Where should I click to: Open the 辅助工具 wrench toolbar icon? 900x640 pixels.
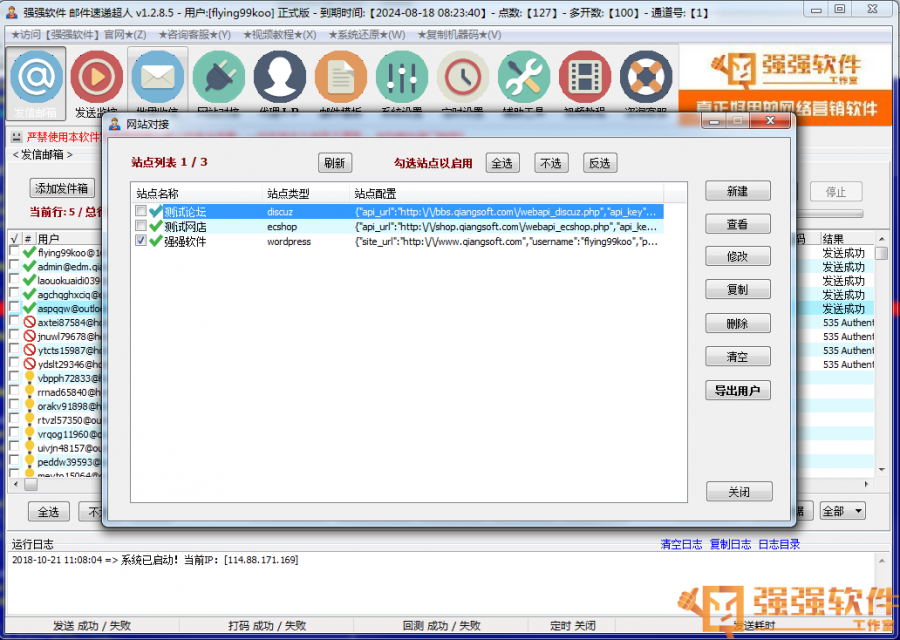(523, 77)
